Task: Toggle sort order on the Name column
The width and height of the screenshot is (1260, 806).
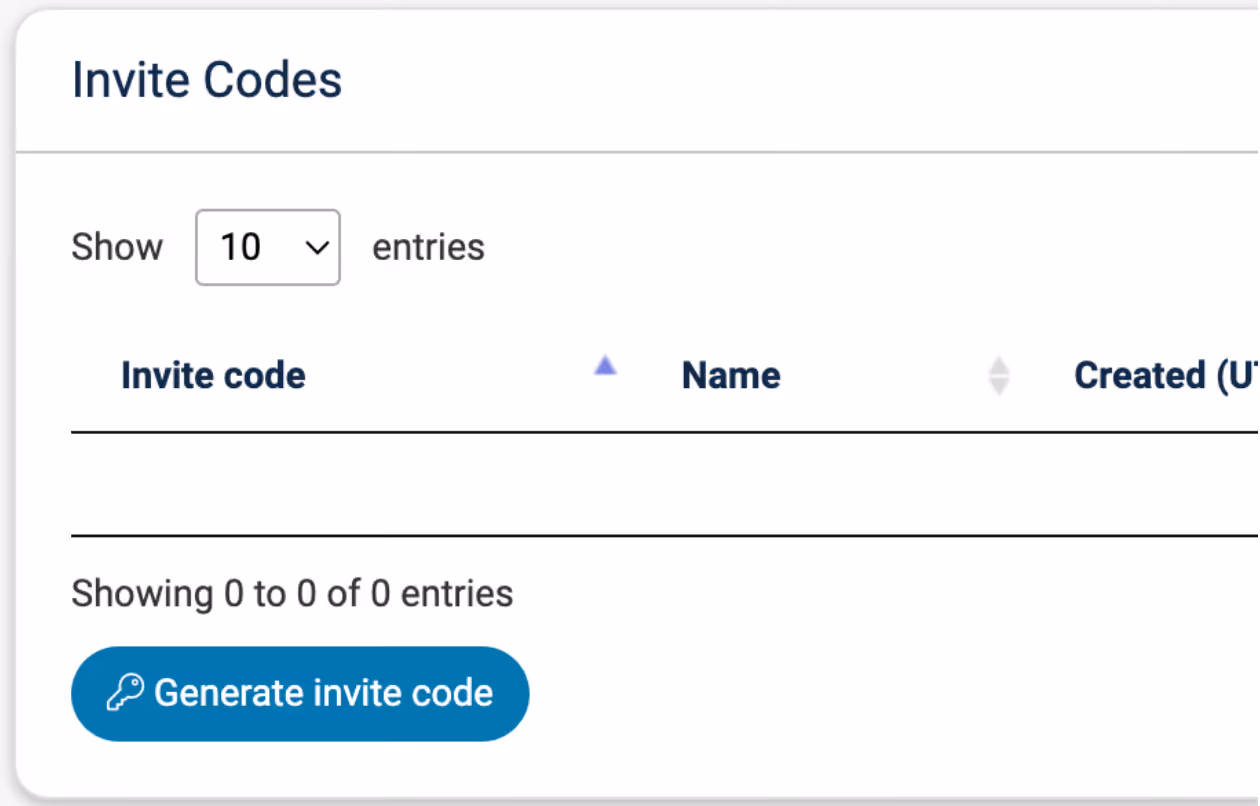Action: click(730, 375)
